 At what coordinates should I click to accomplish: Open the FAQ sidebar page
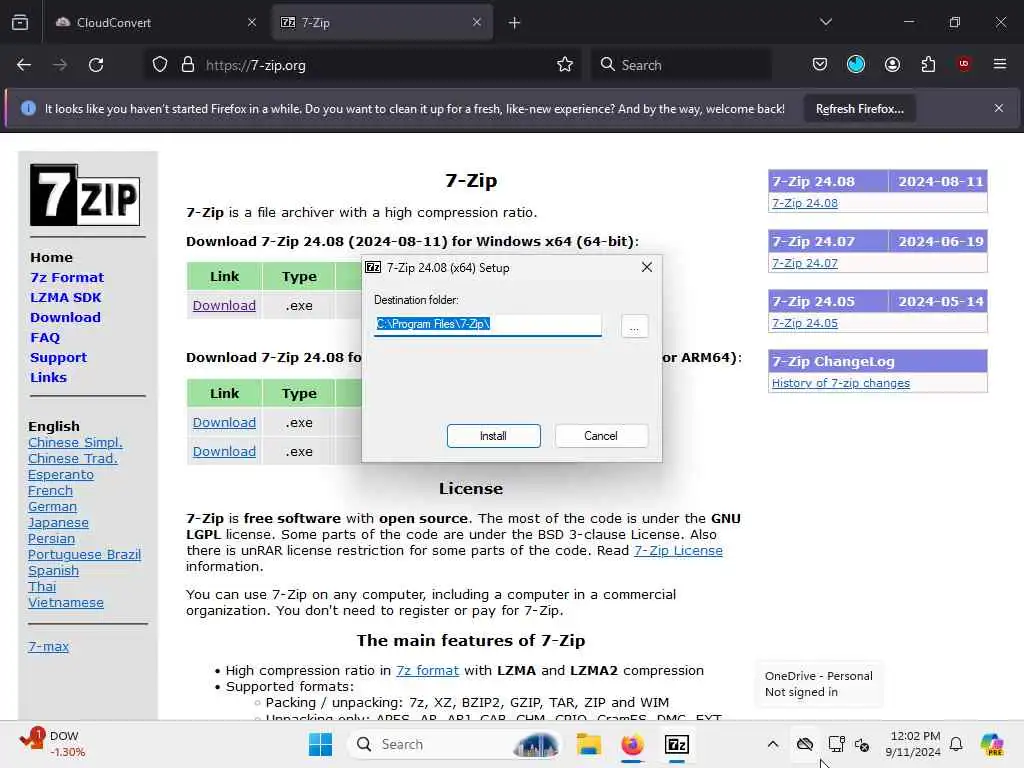(x=45, y=338)
